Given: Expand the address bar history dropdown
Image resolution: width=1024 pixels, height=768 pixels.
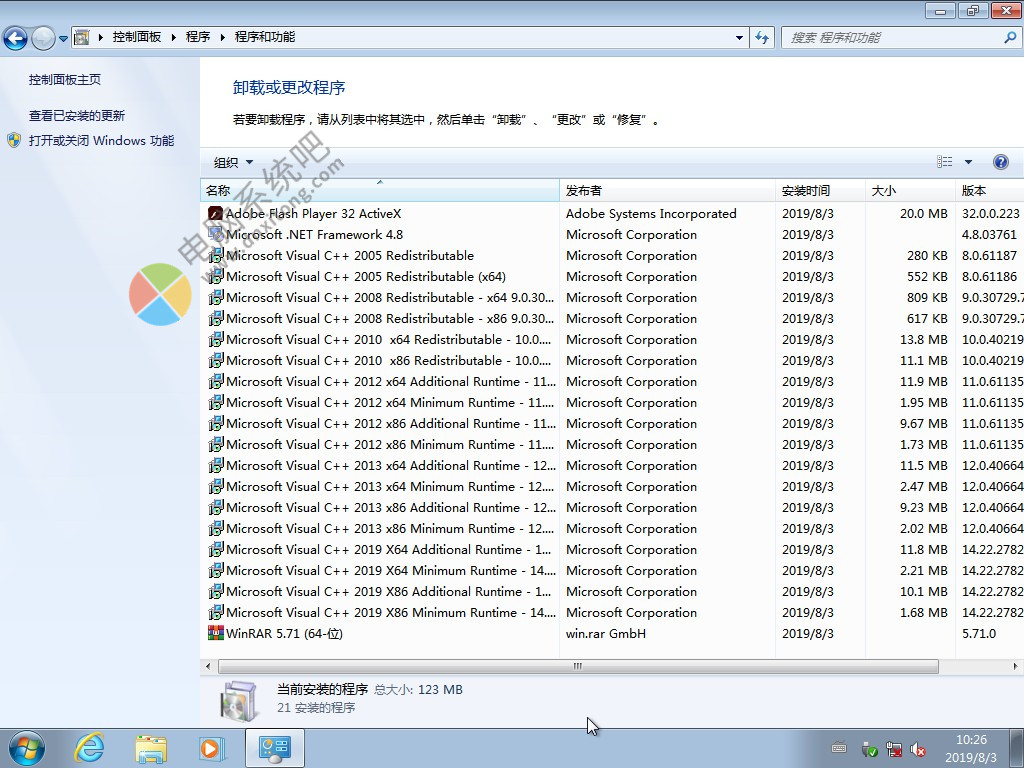Looking at the screenshot, I should [740, 37].
